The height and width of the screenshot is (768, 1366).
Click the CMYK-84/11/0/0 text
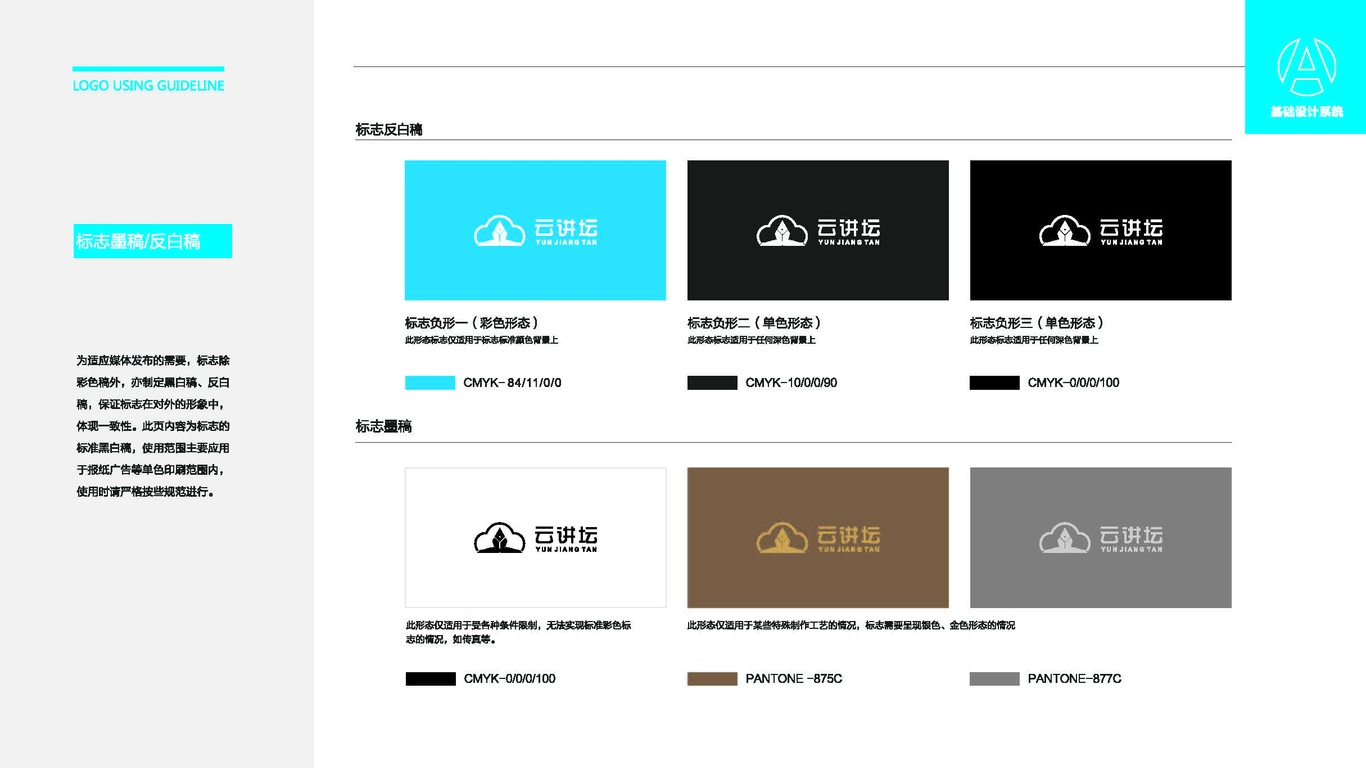coord(512,383)
